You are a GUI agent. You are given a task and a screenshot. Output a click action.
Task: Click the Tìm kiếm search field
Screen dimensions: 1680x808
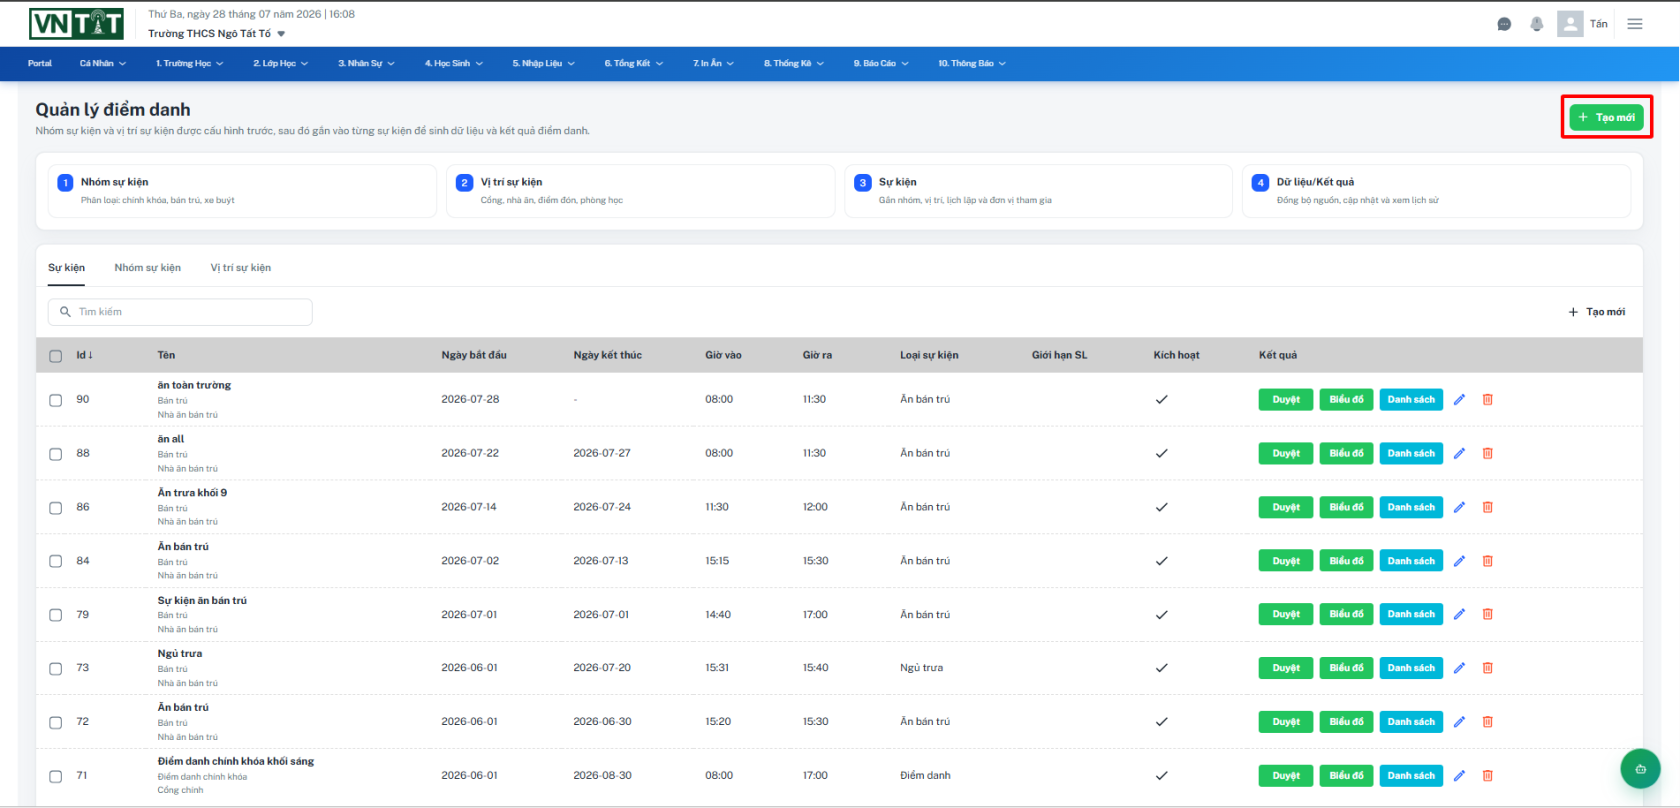pos(180,312)
